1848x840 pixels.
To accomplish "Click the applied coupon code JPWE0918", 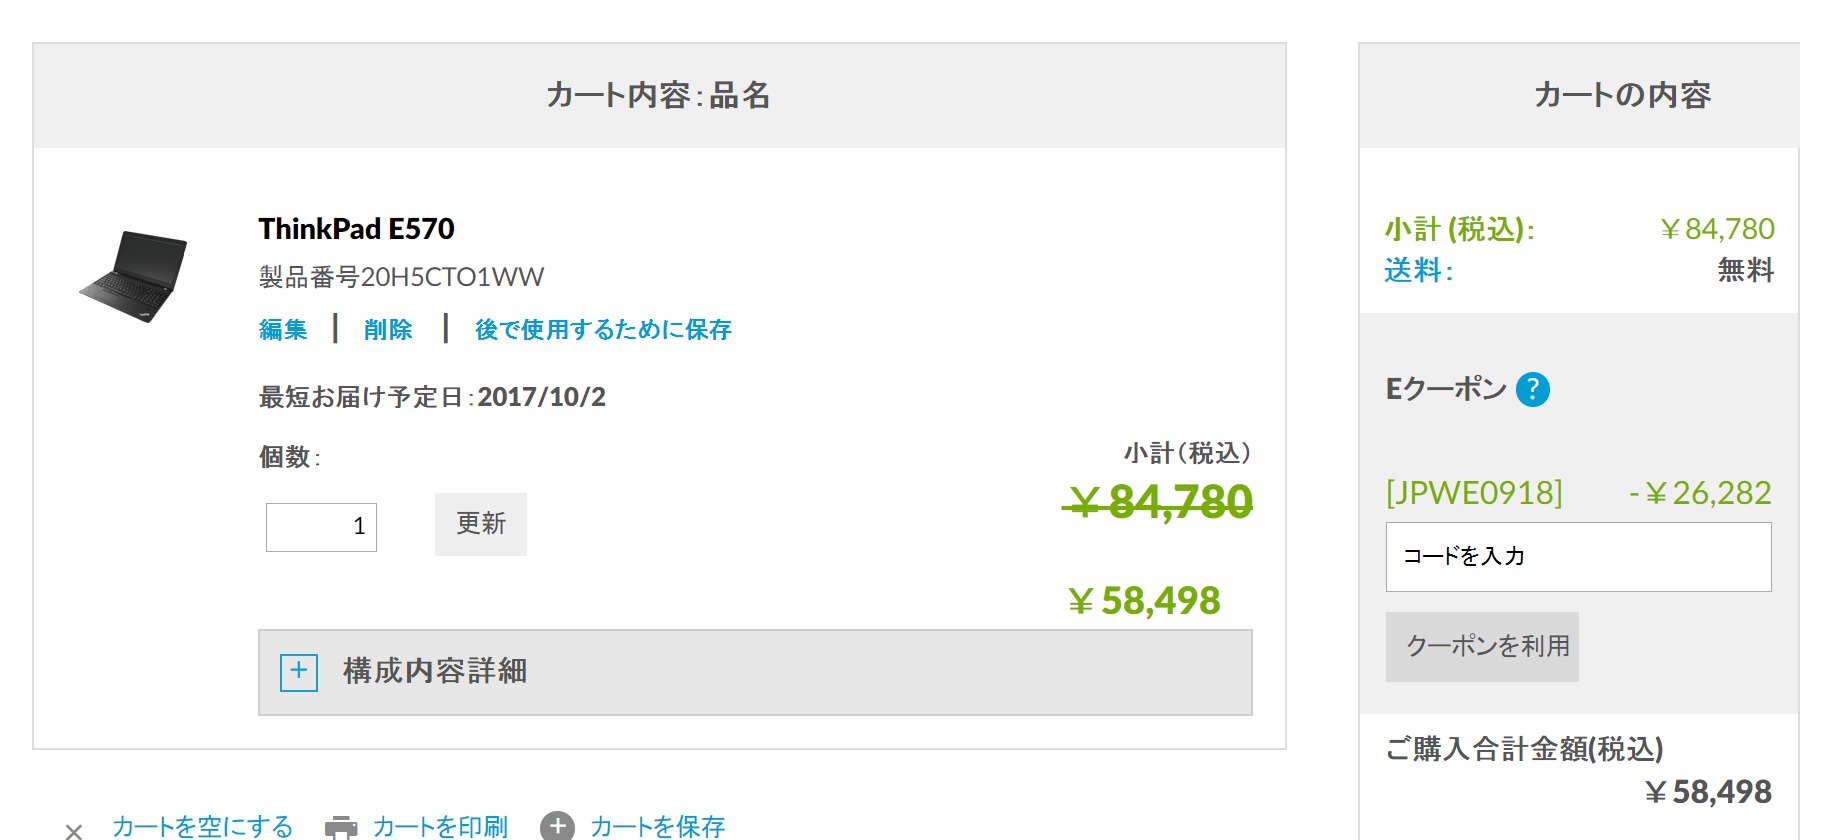I will point(1474,493).
